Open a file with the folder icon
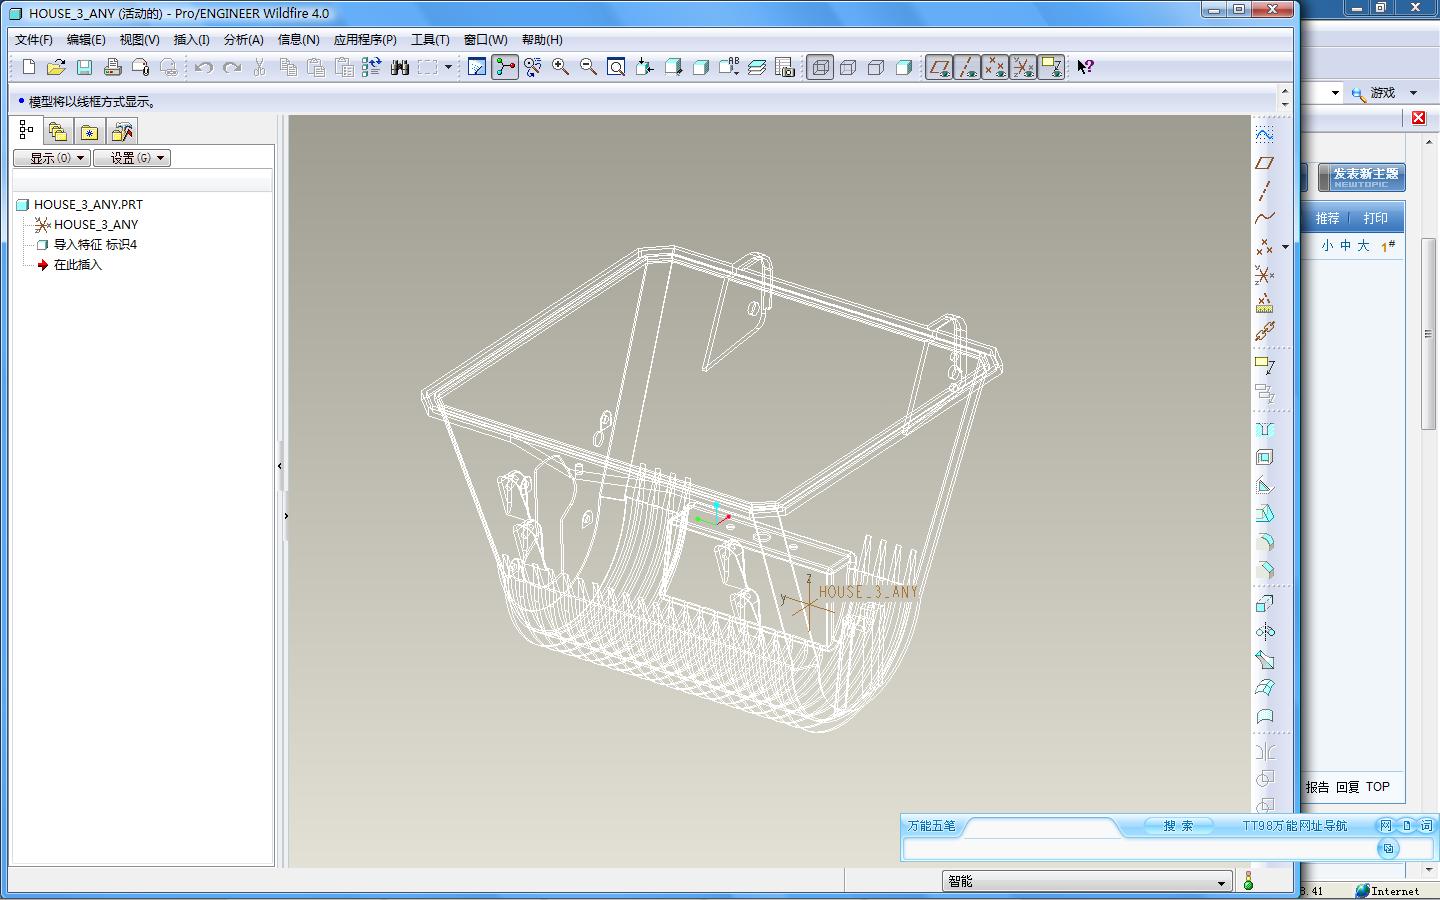 click(x=57, y=67)
